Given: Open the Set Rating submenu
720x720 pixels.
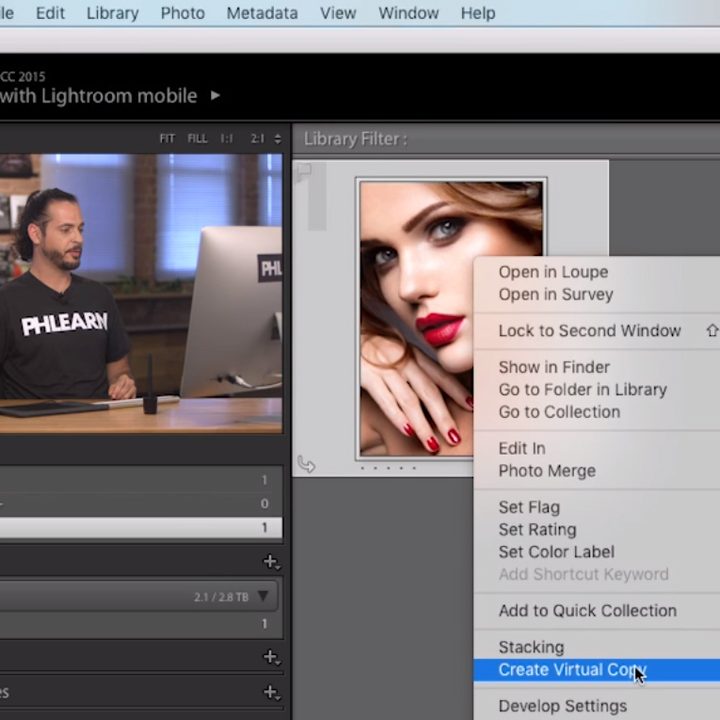Looking at the screenshot, I should [x=537, y=529].
